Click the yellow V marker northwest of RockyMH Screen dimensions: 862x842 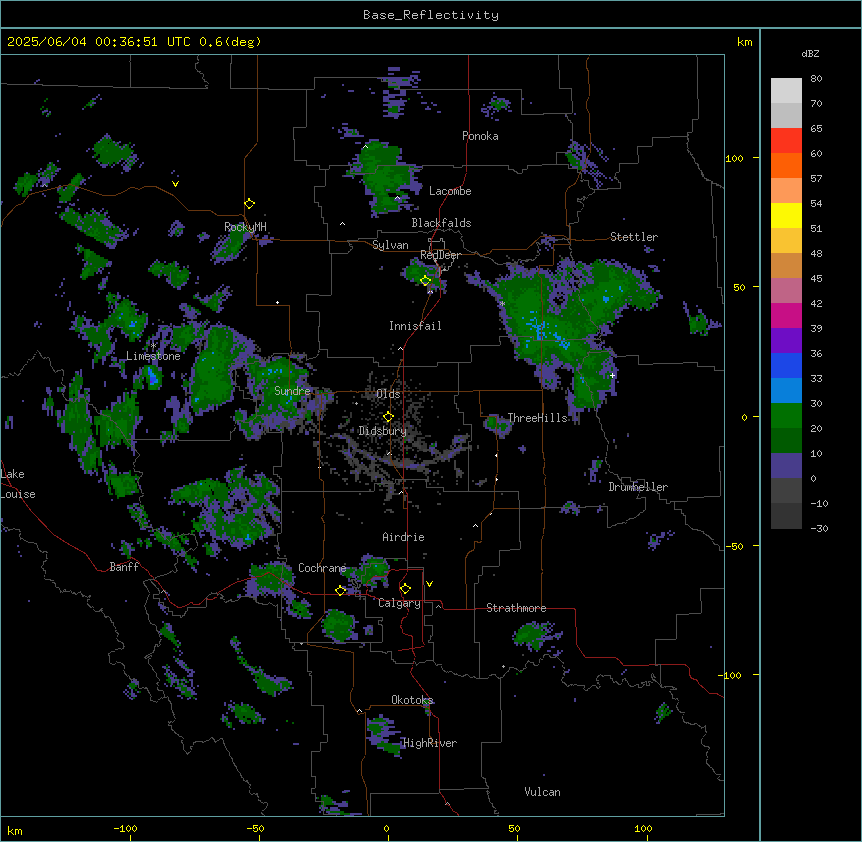pyautogui.click(x=175, y=184)
